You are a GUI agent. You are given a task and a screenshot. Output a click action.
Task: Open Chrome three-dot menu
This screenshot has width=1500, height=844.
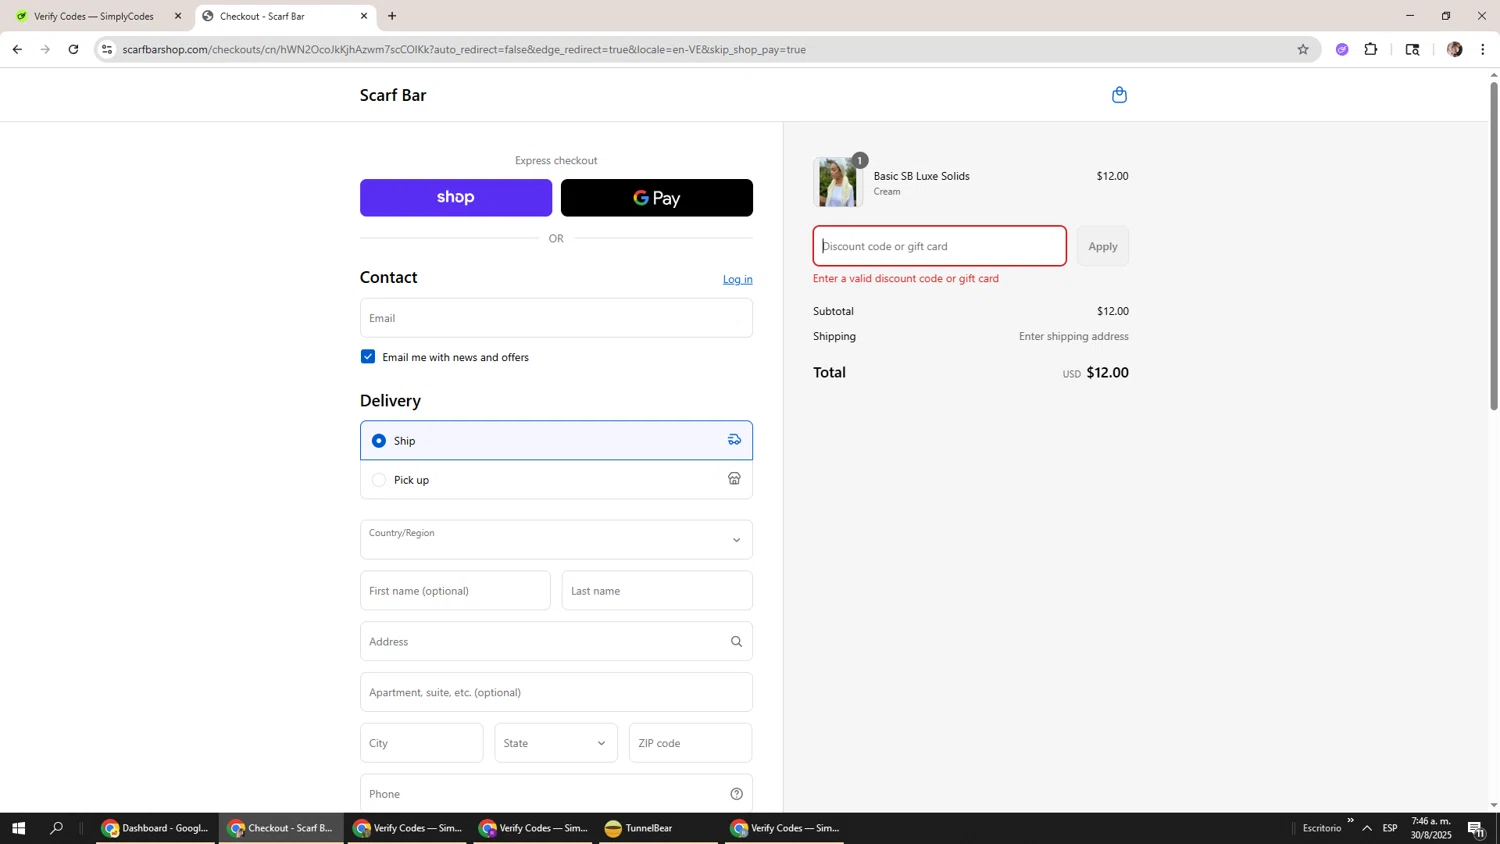tap(1482, 49)
